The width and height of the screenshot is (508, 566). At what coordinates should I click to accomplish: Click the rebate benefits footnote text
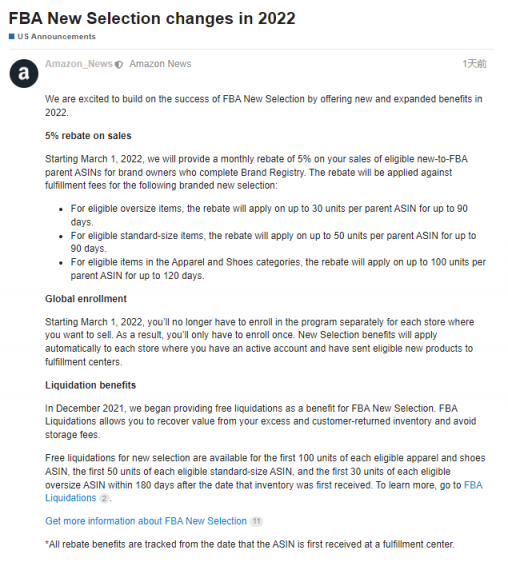tap(250, 544)
